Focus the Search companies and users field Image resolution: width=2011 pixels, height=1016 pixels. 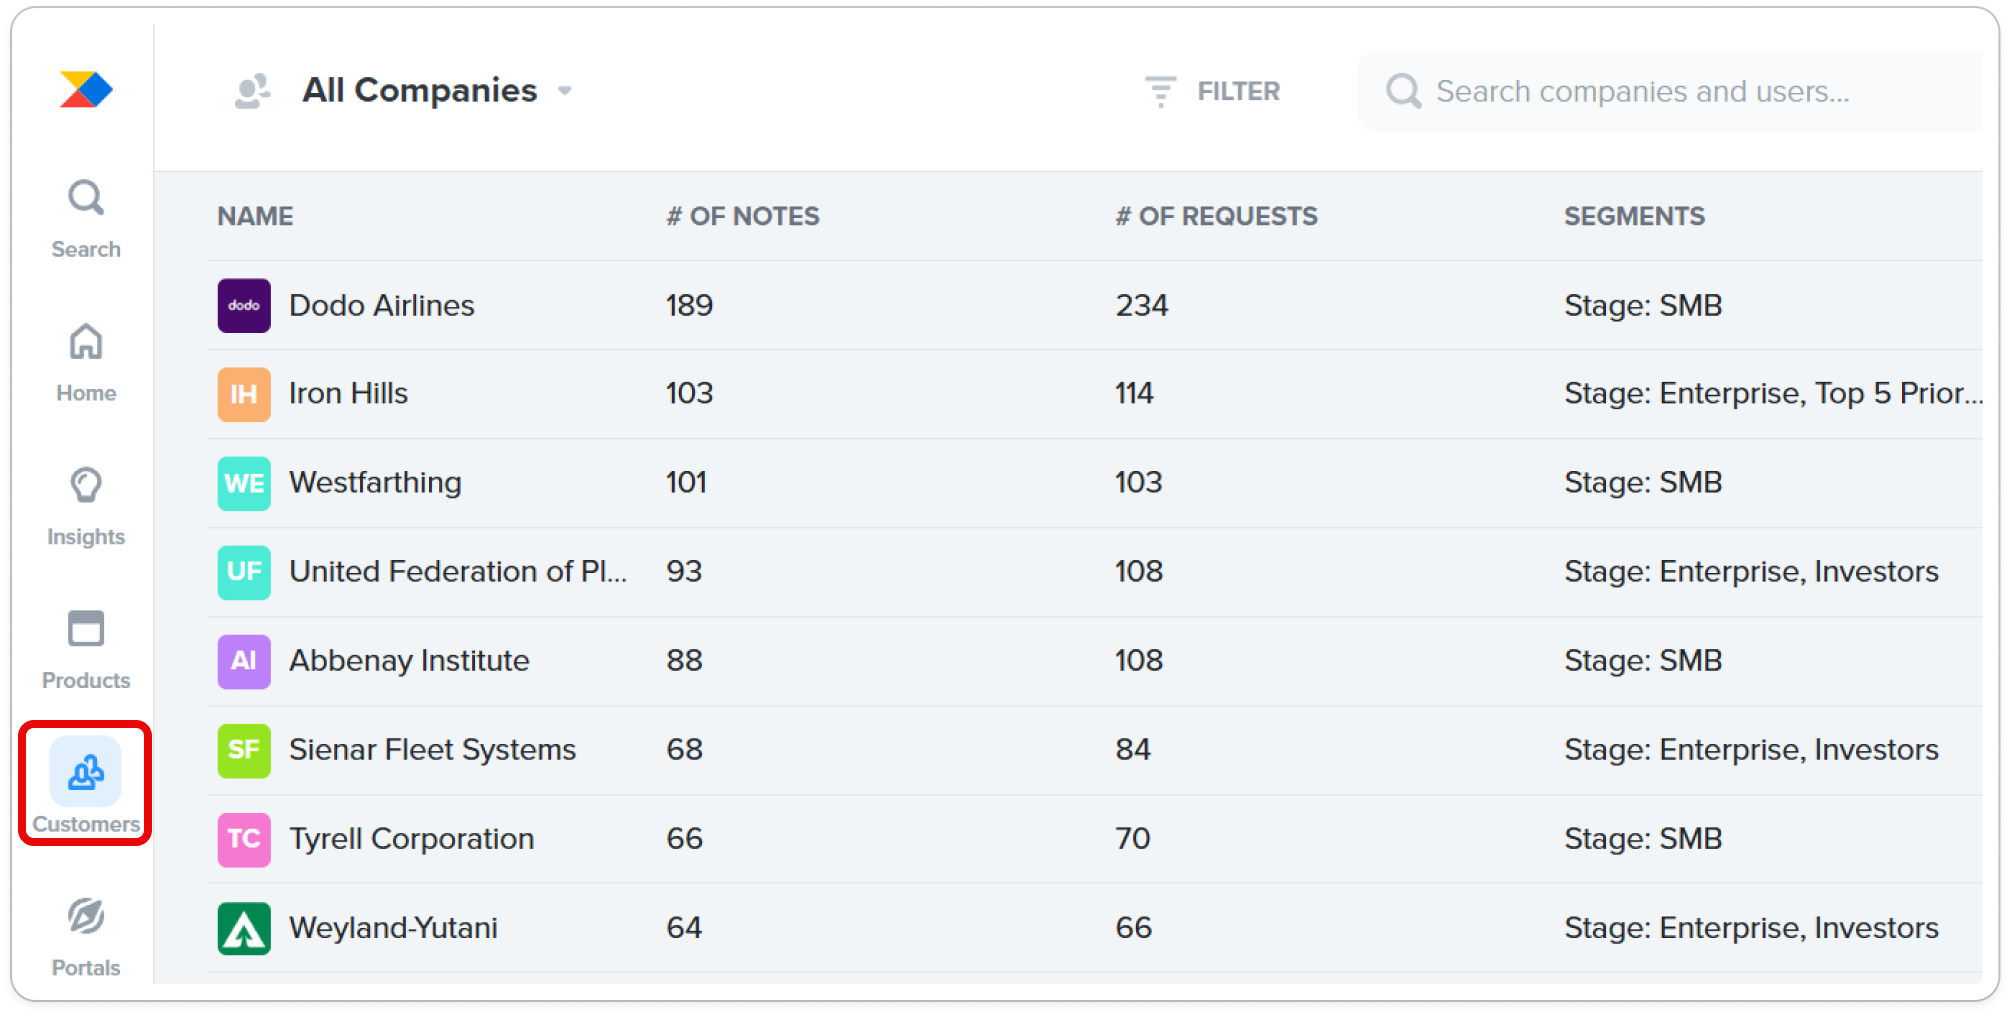coord(1670,91)
